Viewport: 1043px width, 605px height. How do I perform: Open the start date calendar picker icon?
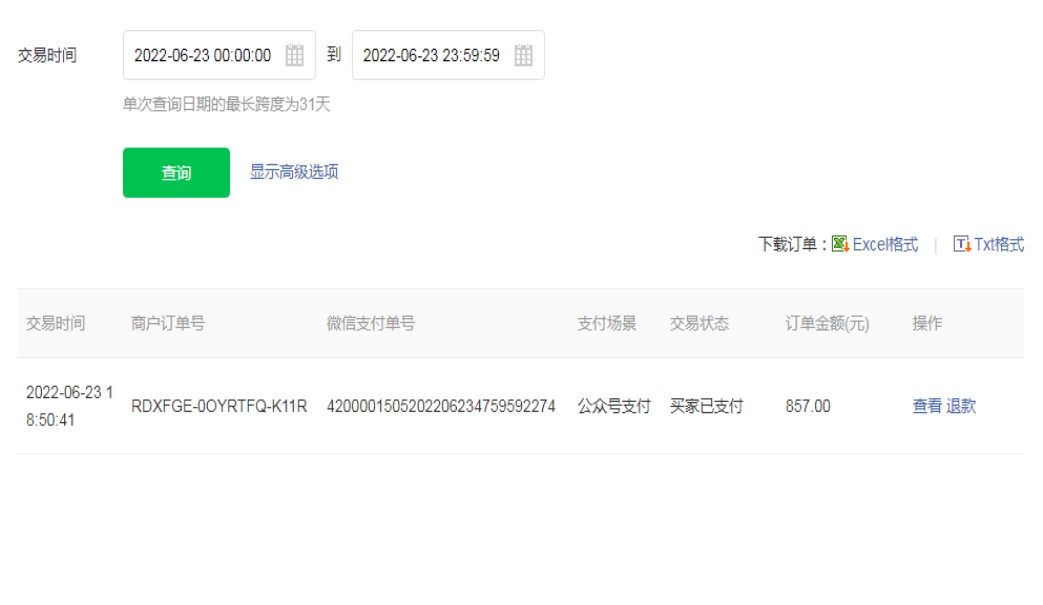[x=294, y=55]
